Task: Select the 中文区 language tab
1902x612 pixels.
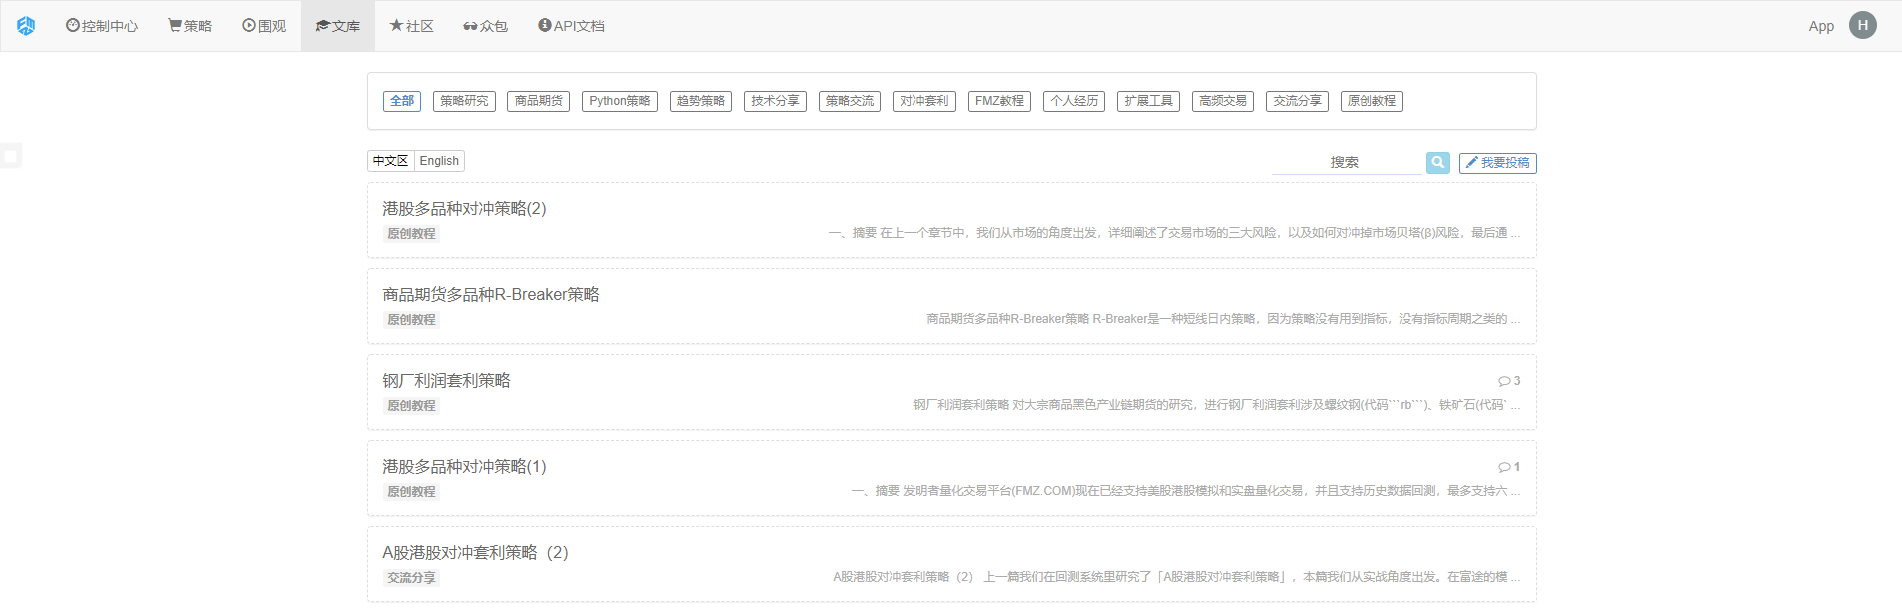Action: 390,161
